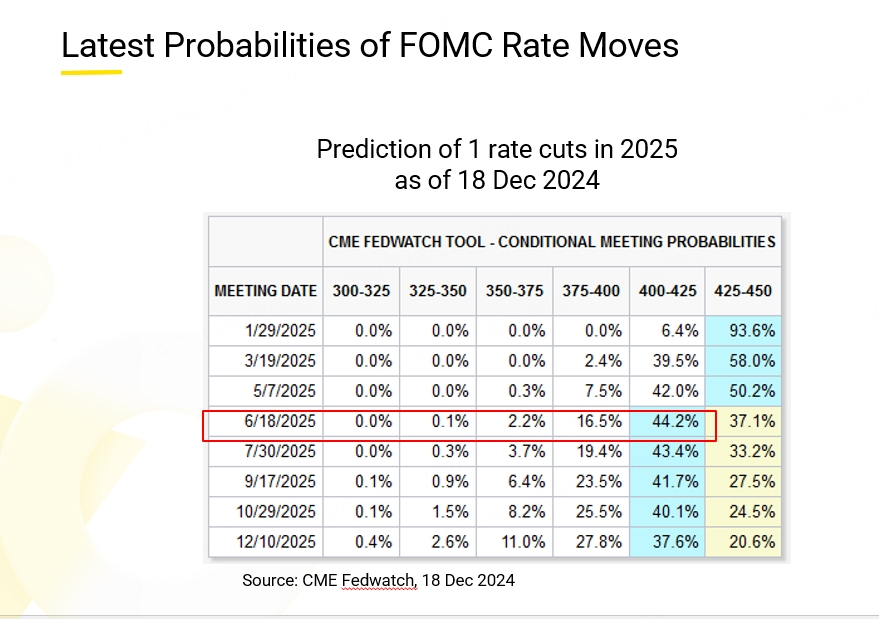Select the 300-325 column header
This screenshot has width=879, height=619.
361,291
